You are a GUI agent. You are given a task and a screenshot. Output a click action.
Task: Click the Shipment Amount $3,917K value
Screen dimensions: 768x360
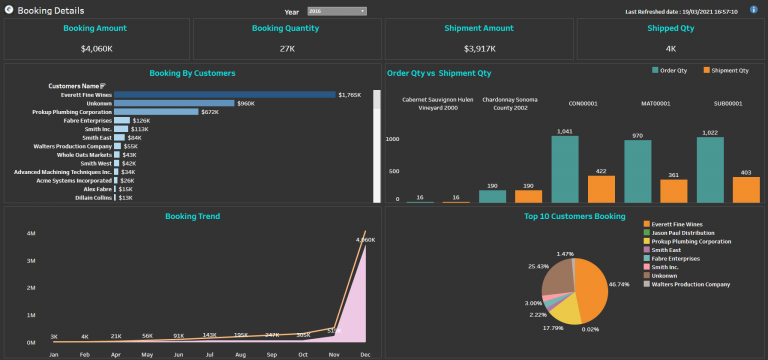[x=480, y=49]
